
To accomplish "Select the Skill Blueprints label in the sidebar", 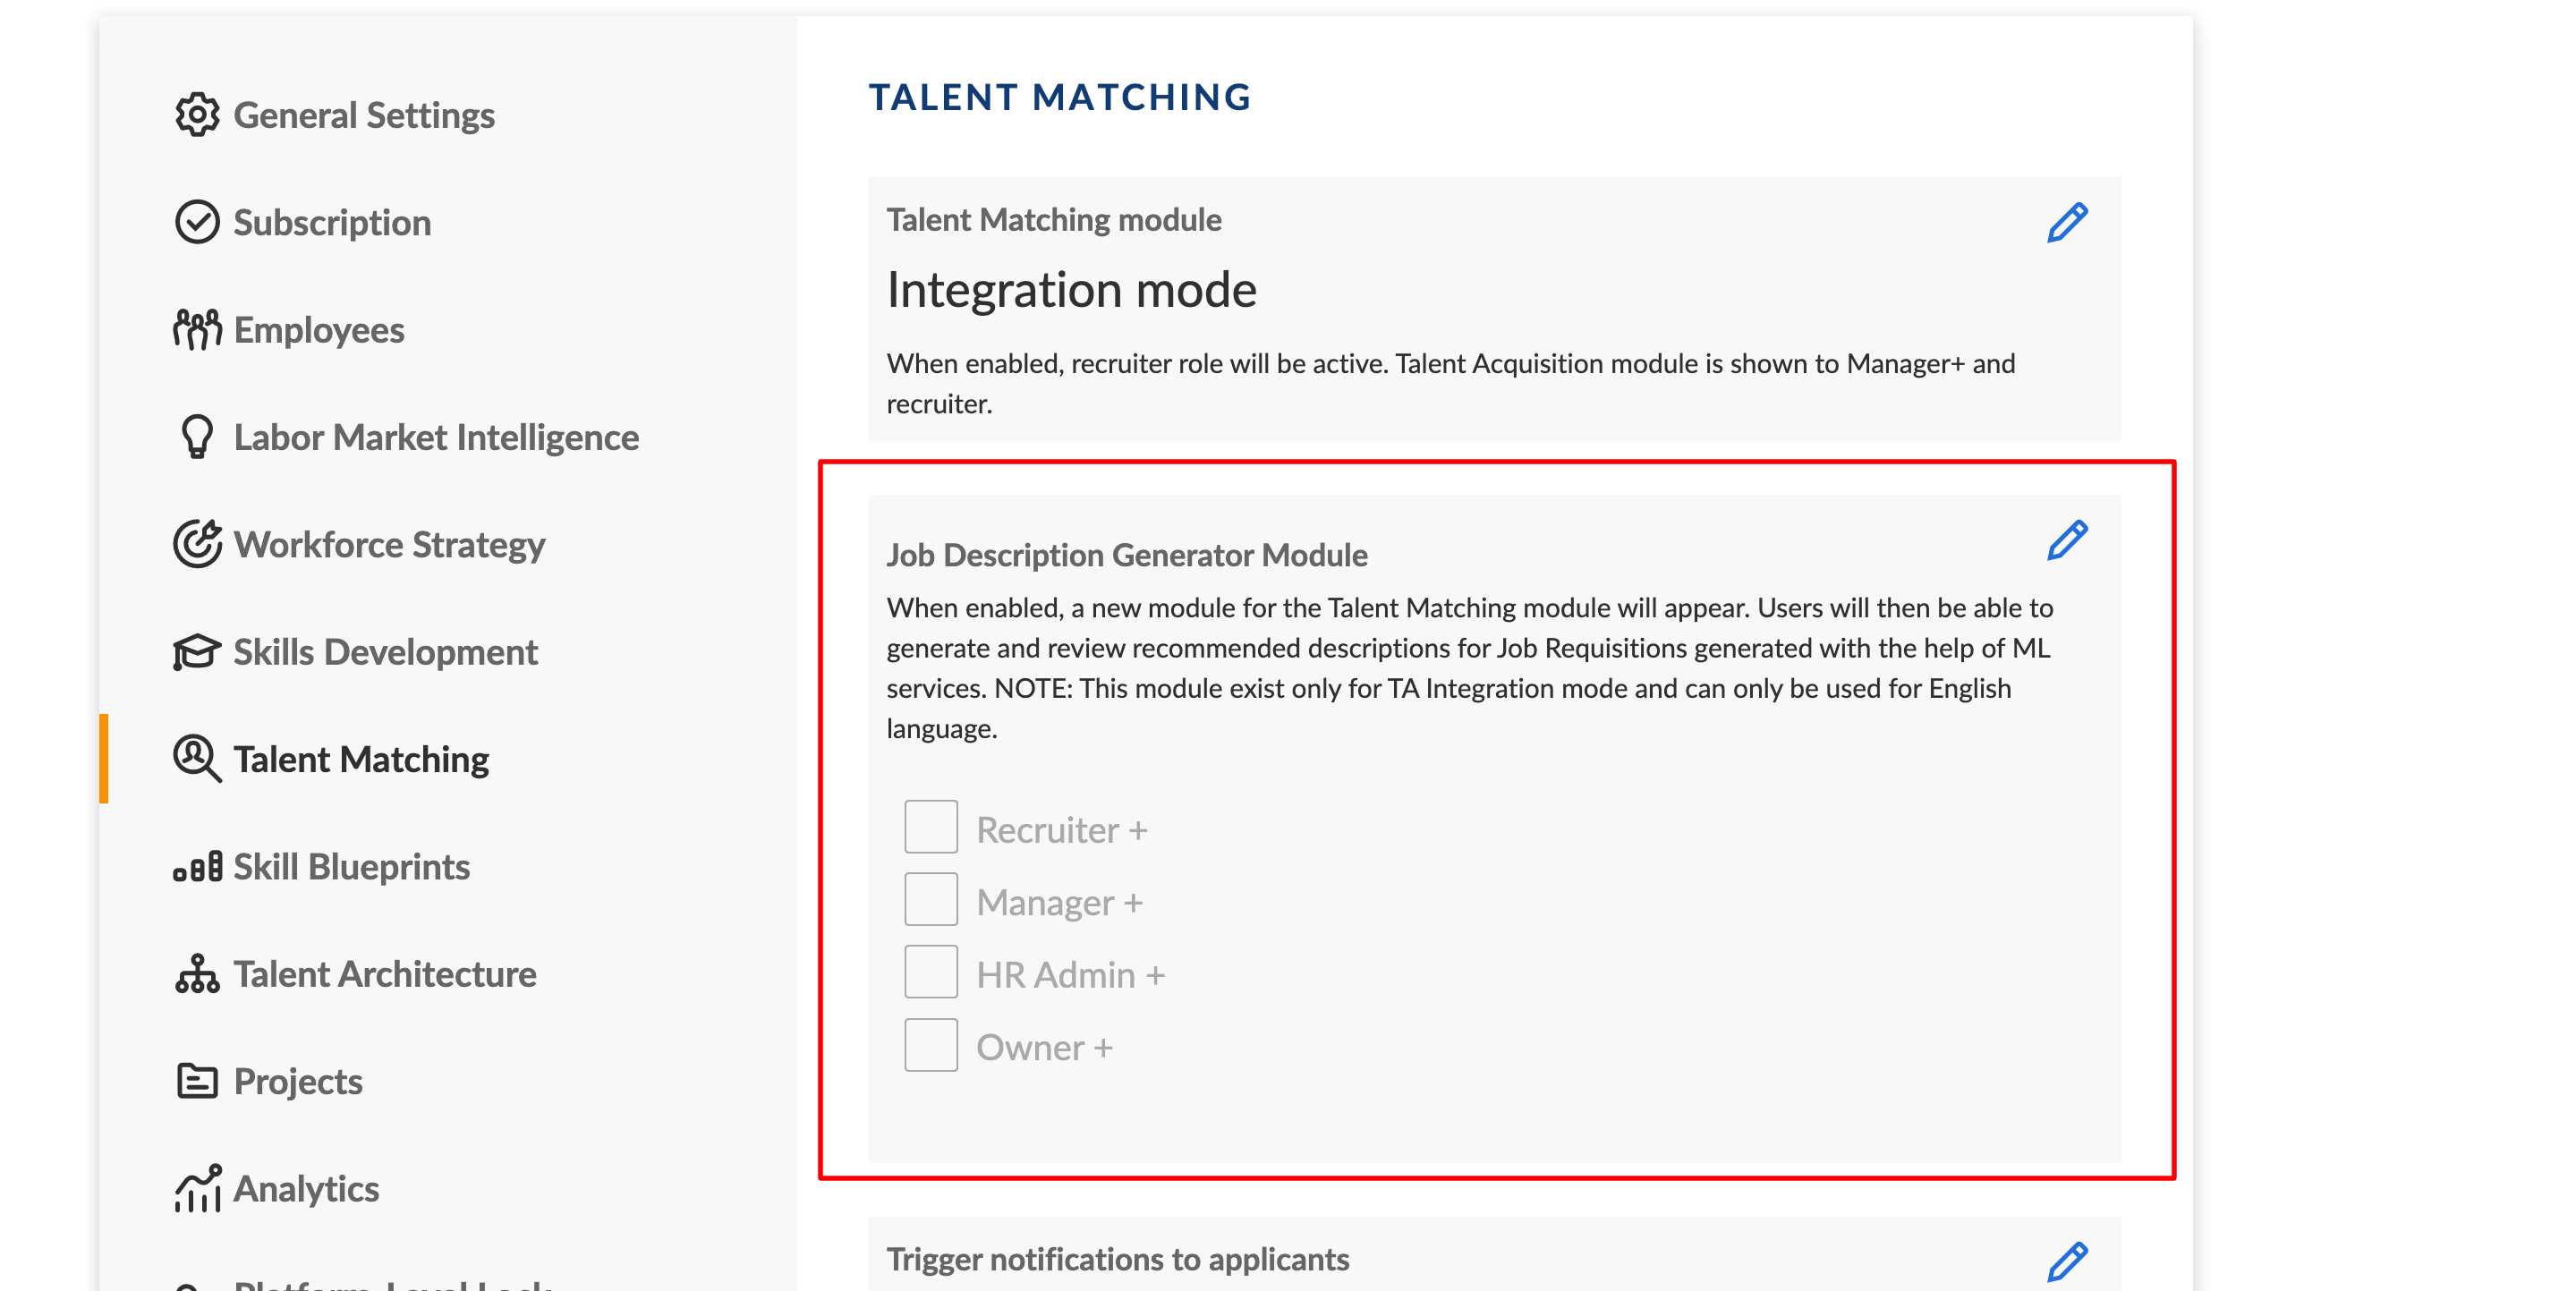I will (352, 867).
